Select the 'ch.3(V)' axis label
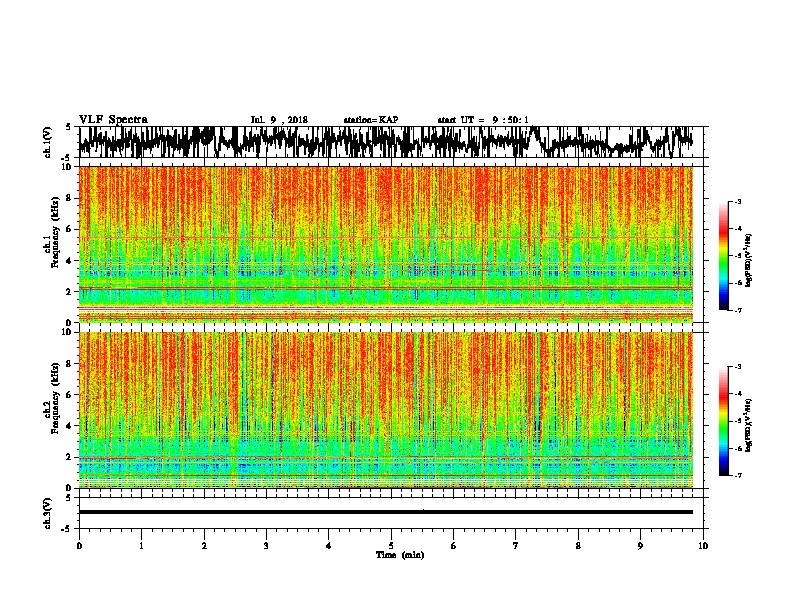 48,514
